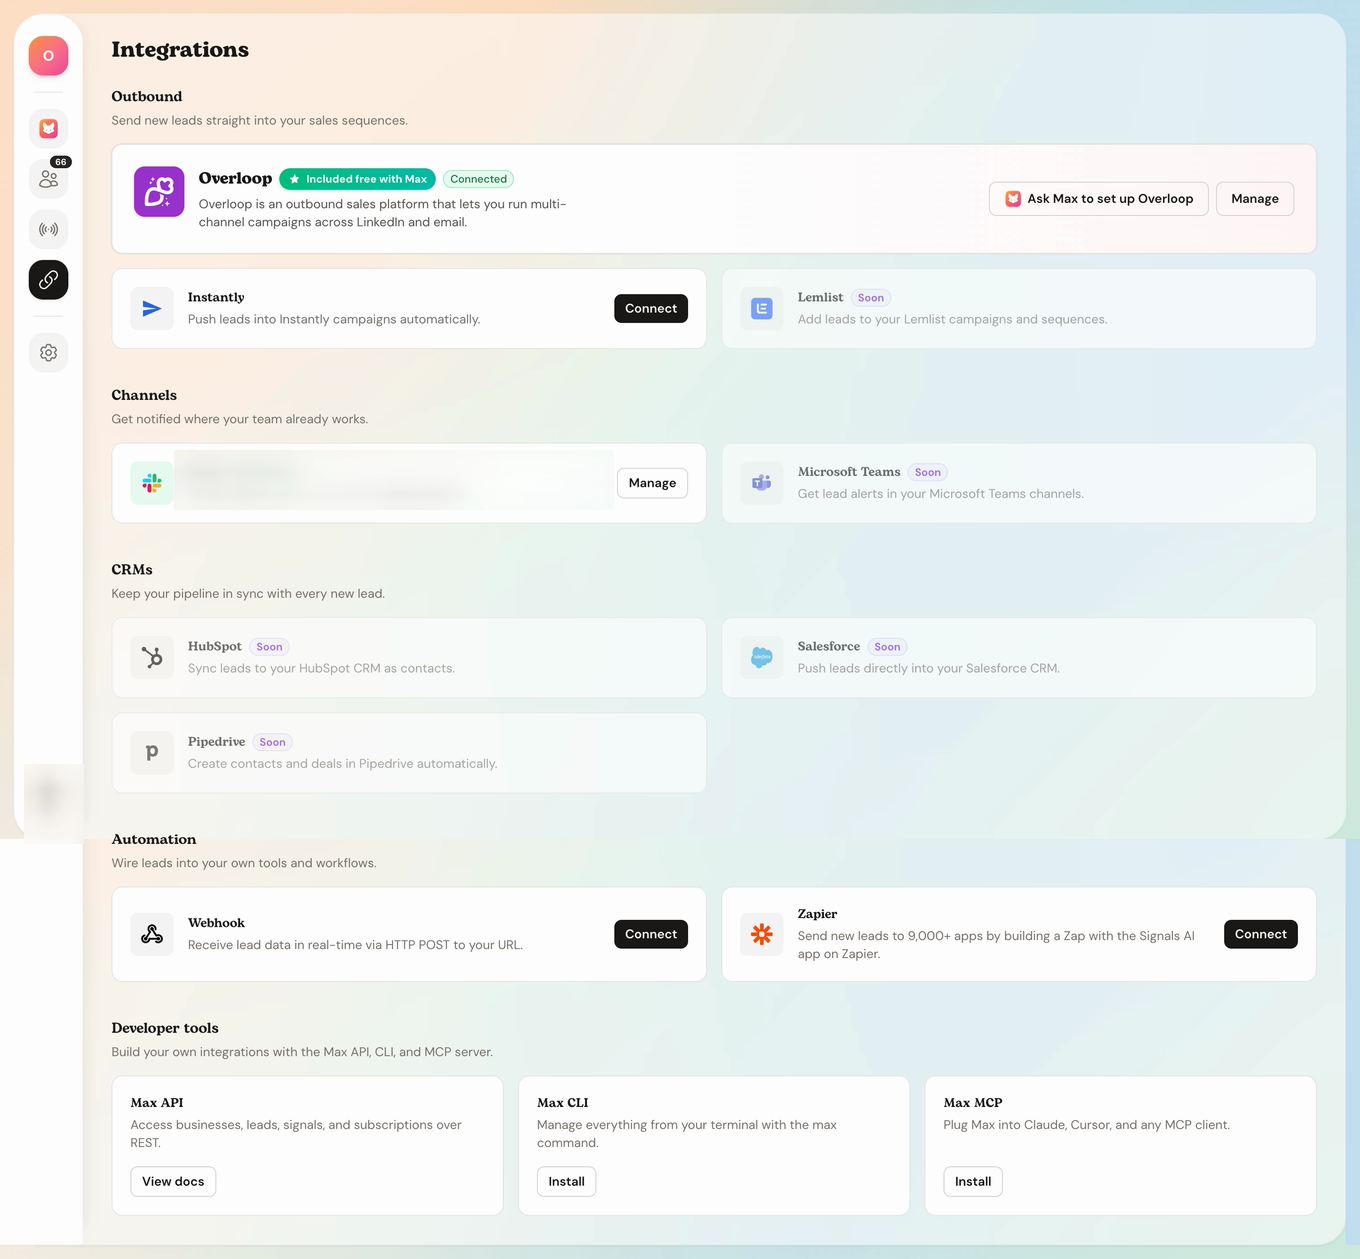1360x1259 pixels.
Task: Click the Overloop purple logo
Action: pos(159,192)
